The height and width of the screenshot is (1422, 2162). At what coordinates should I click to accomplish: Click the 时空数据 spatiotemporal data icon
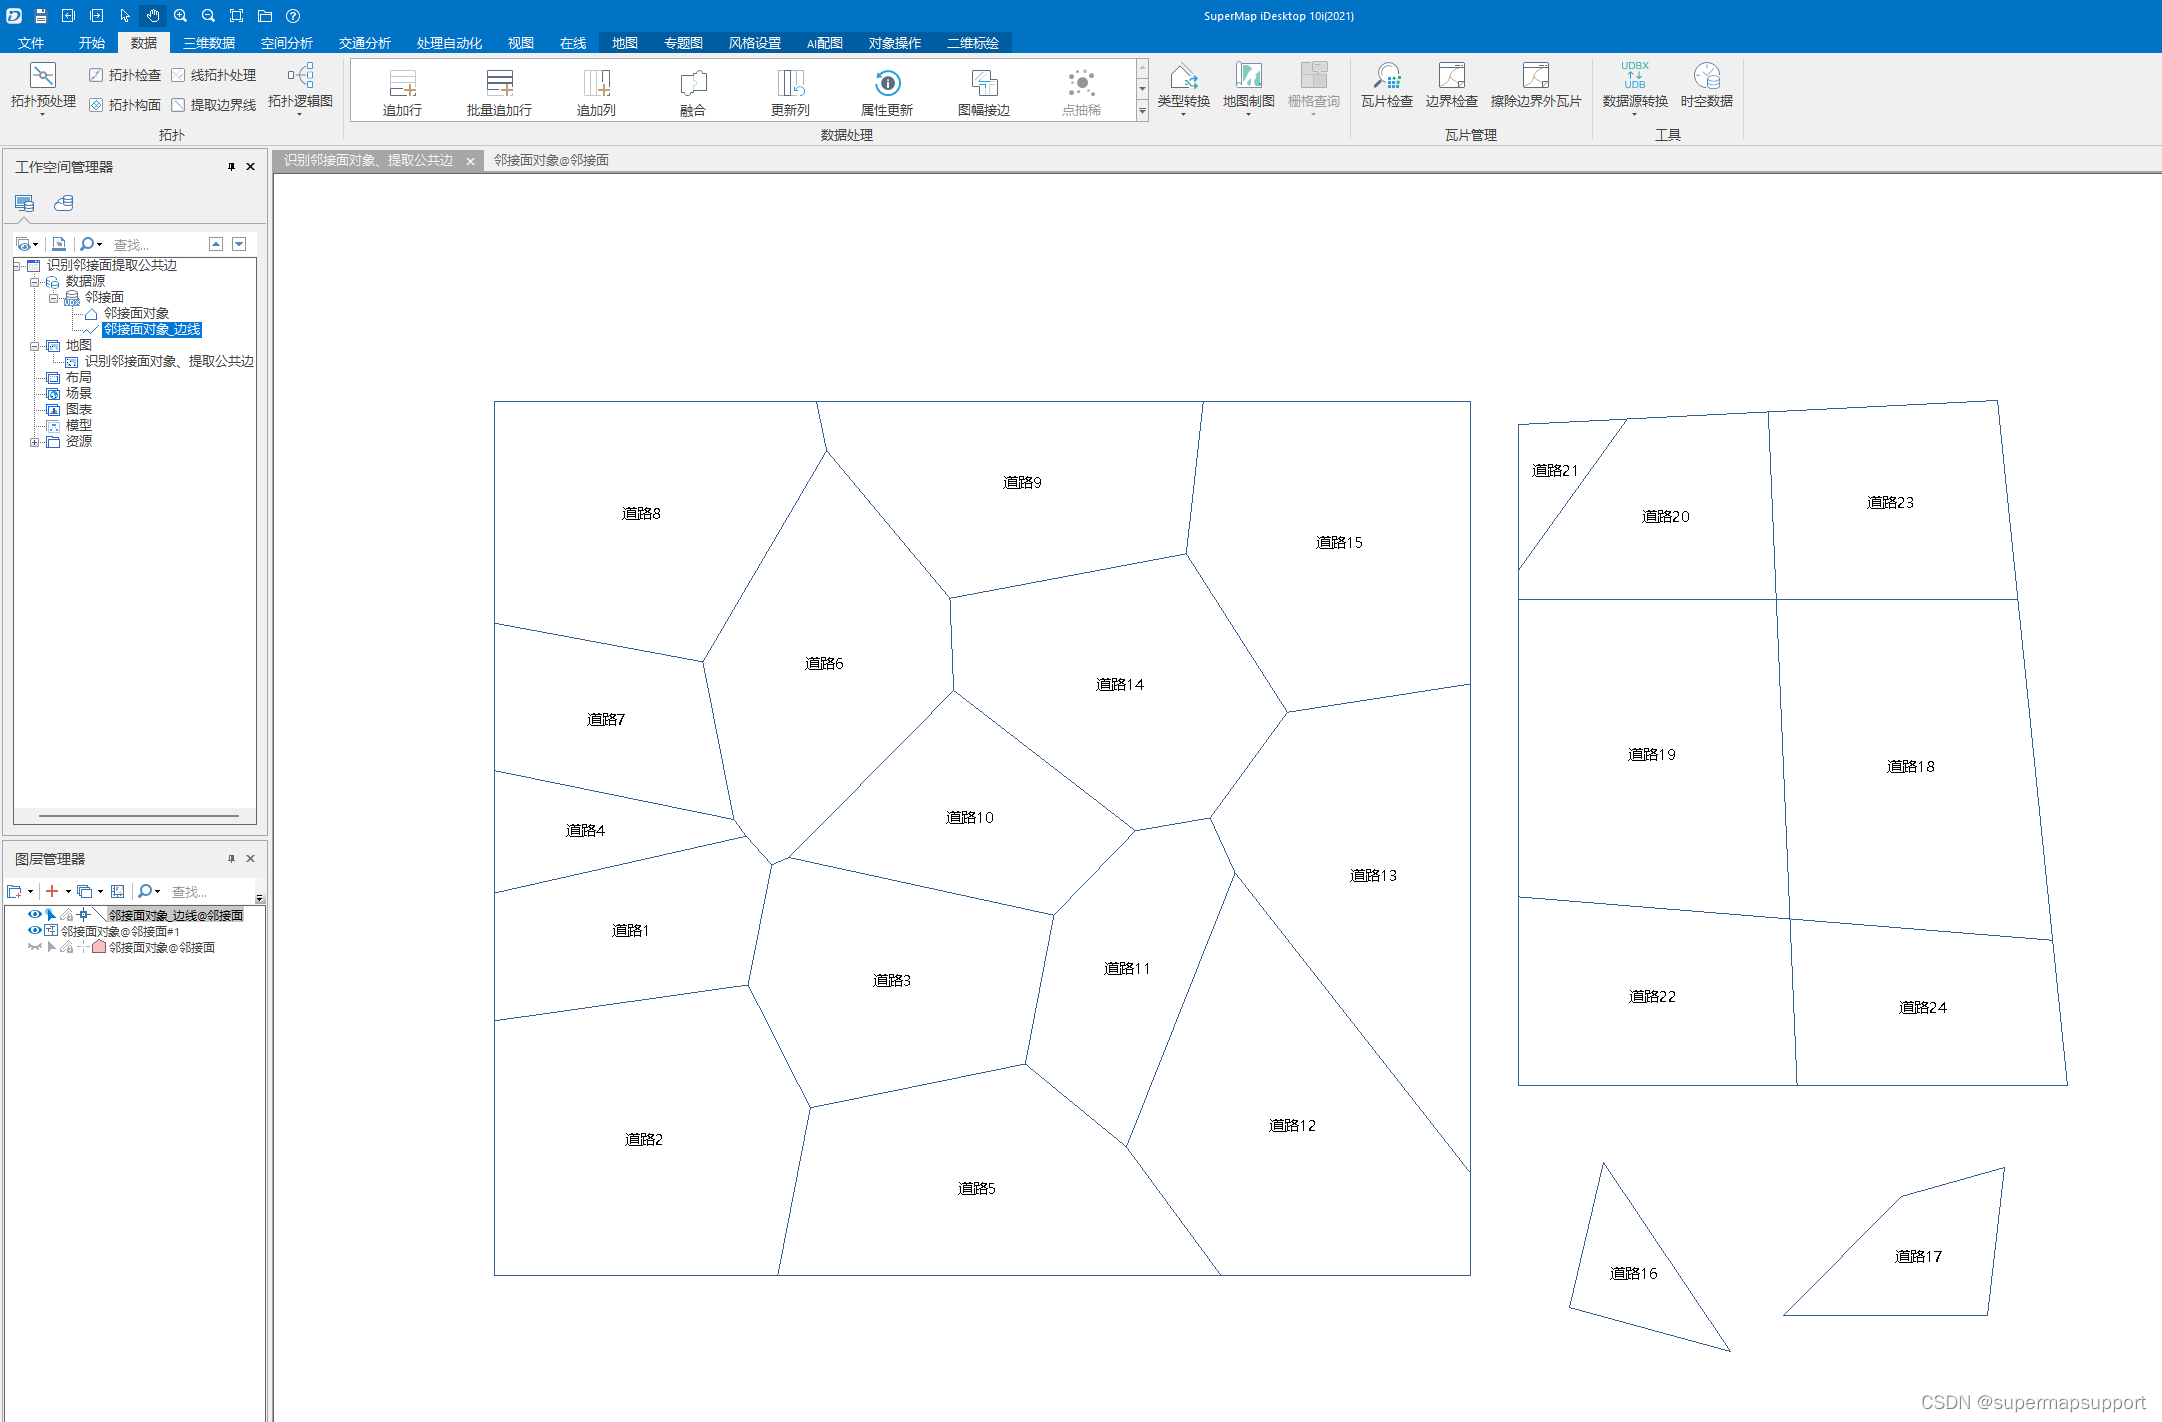click(1706, 77)
